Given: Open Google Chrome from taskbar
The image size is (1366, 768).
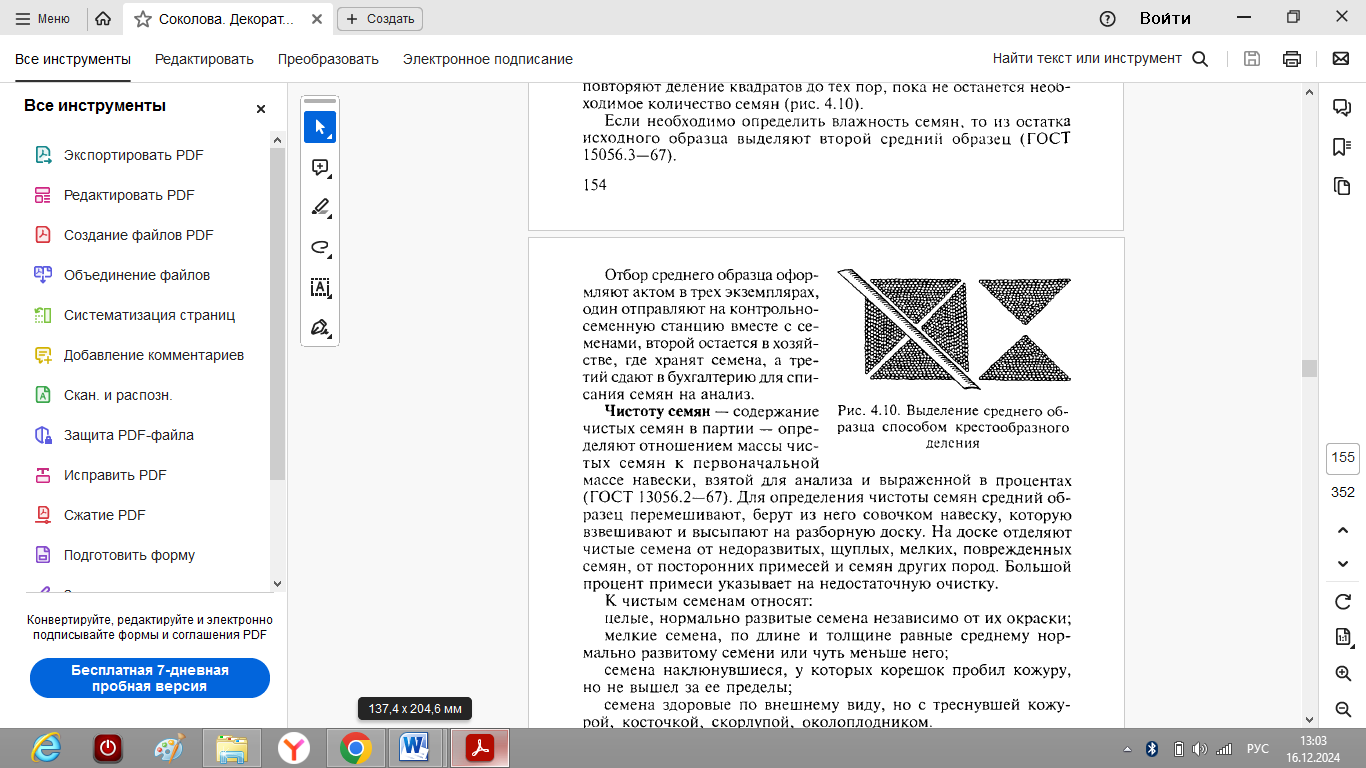Looking at the screenshot, I should [356, 748].
